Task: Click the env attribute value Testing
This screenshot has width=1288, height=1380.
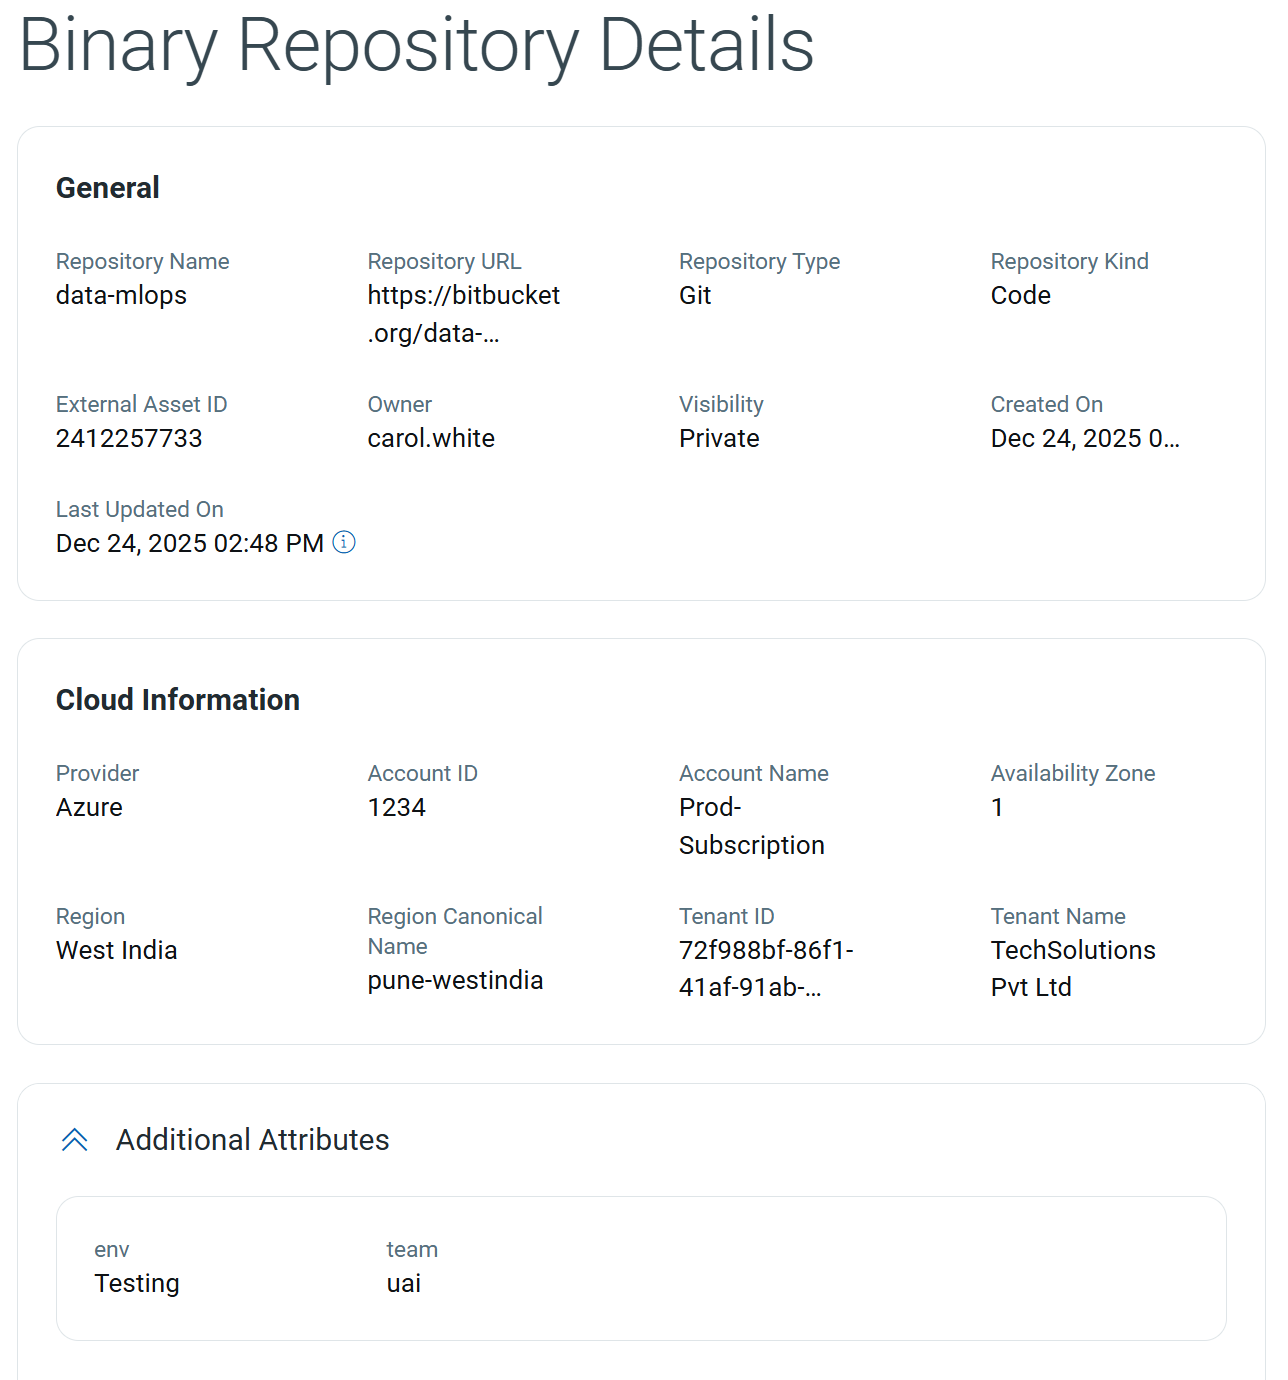Action: coord(137,1283)
